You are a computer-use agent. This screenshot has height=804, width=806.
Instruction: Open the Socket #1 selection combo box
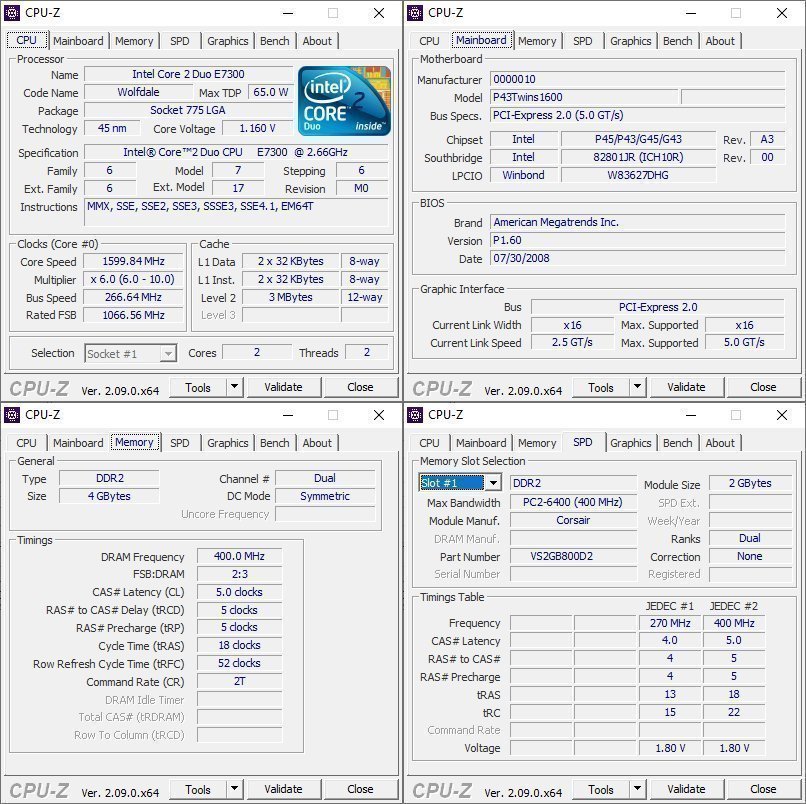[131, 354]
